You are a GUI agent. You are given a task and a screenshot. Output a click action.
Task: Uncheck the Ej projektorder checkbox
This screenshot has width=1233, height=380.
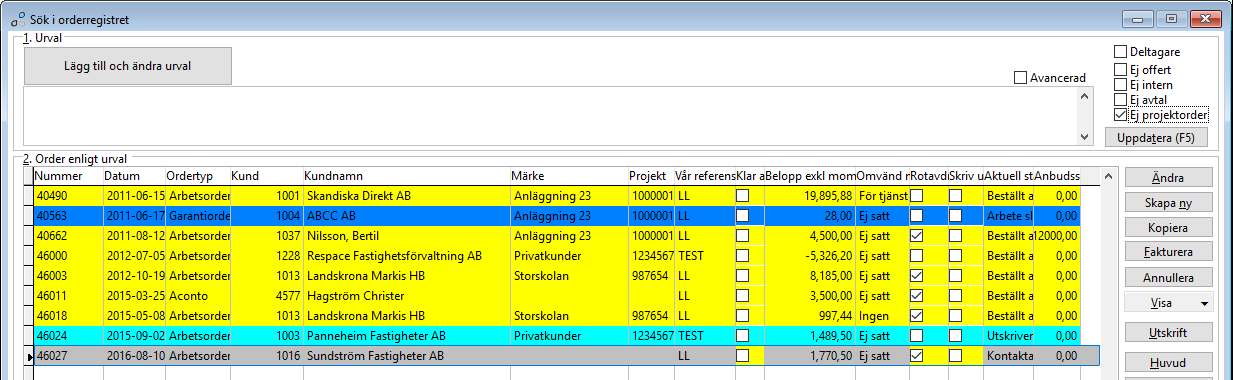point(1120,114)
